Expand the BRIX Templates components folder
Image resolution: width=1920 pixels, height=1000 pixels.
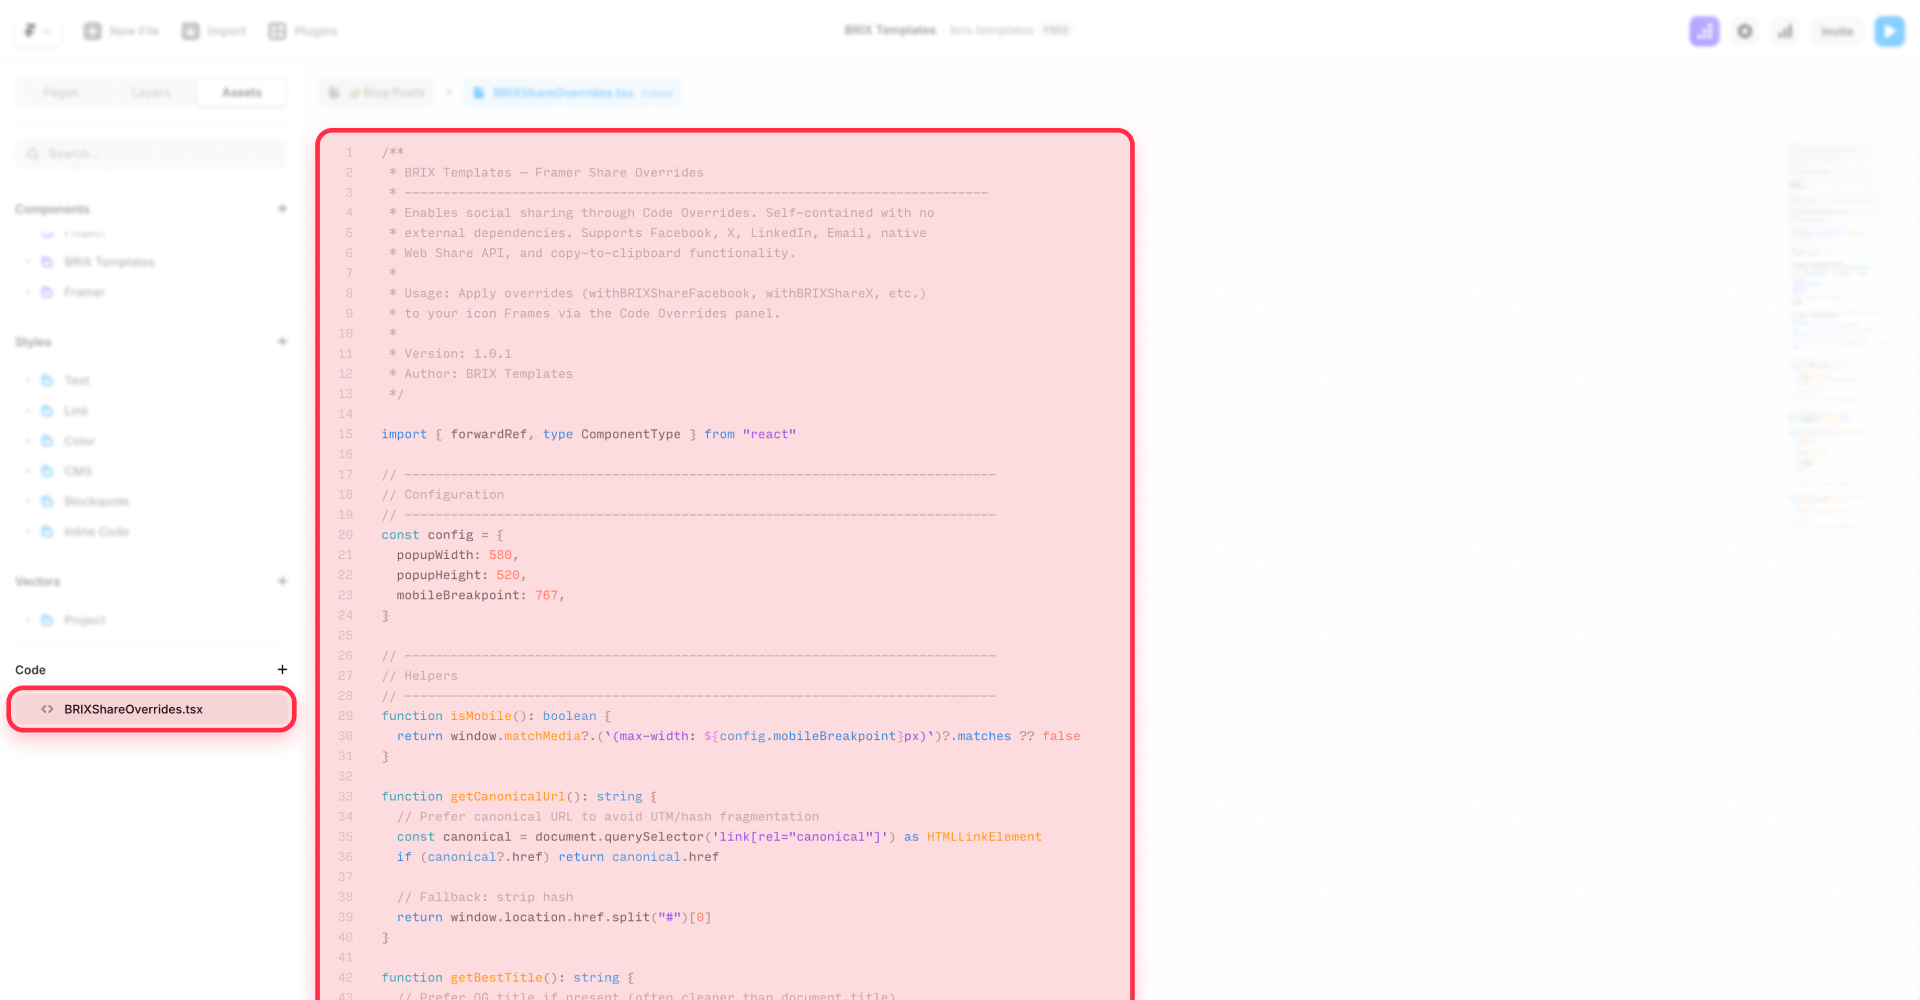pos(28,261)
